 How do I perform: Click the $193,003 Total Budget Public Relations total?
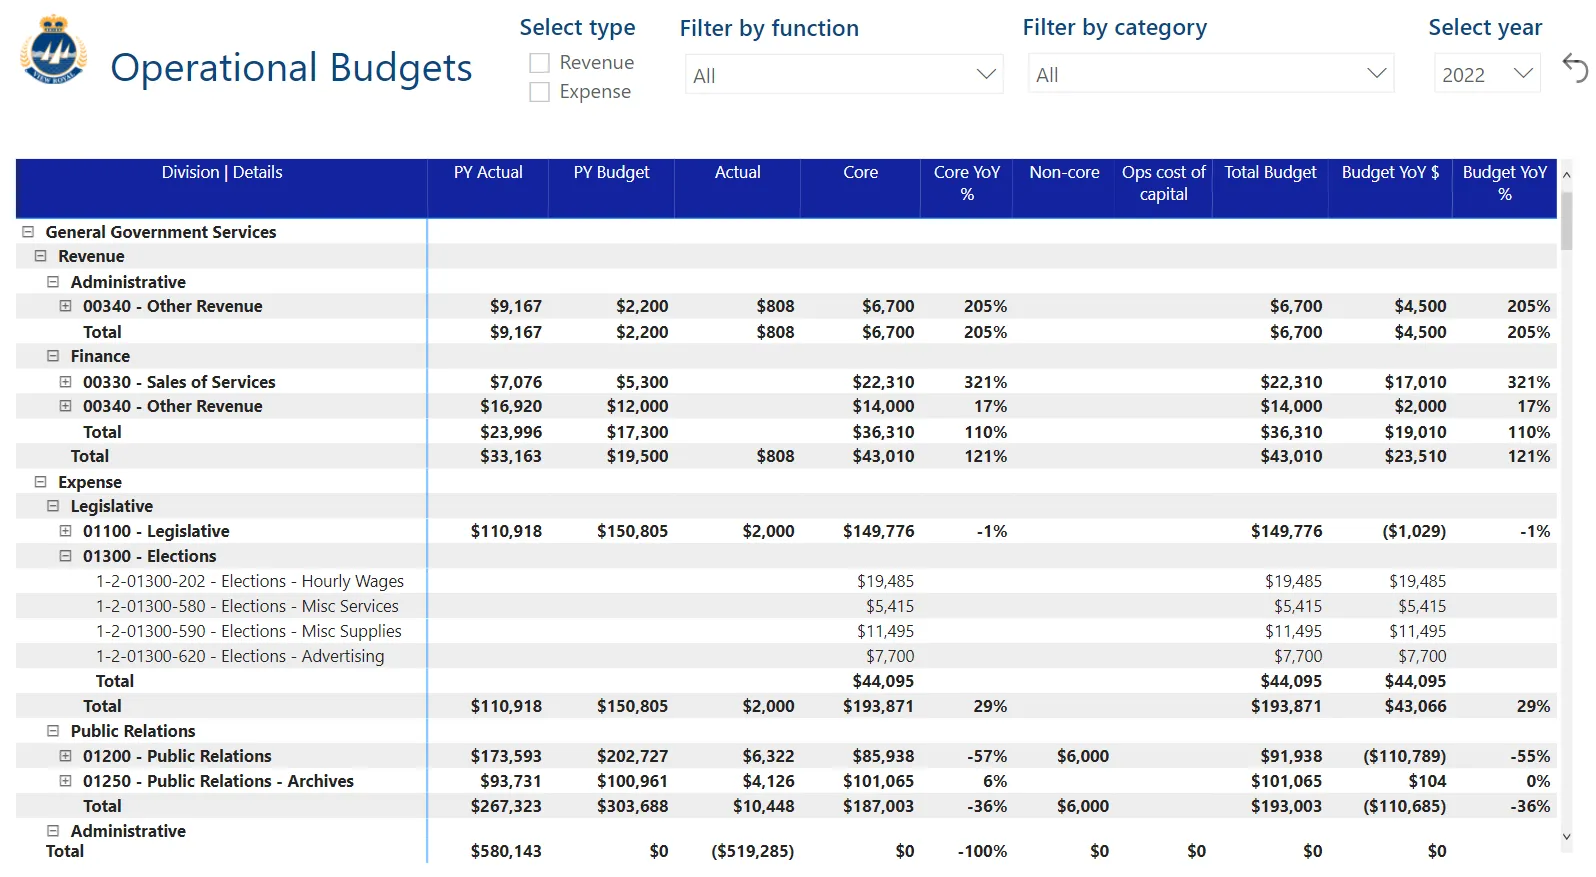(1286, 806)
